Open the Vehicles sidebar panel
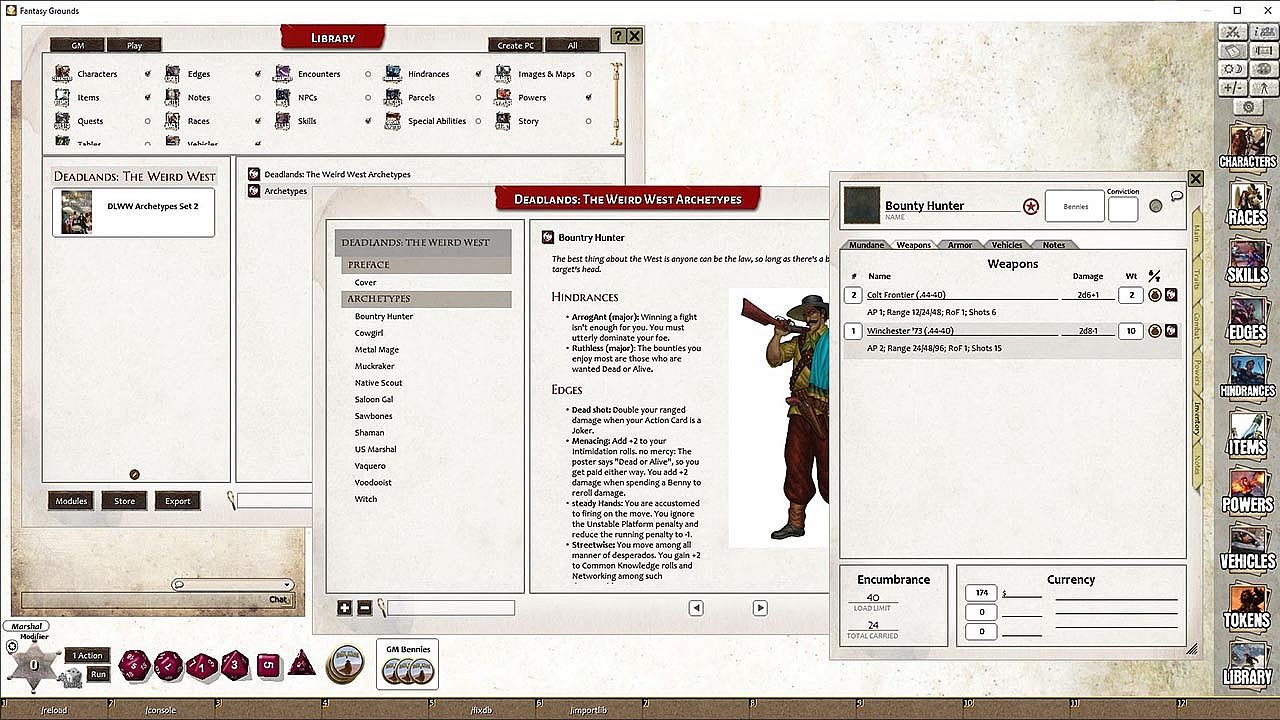Viewport: 1280px width, 720px height. point(1247,547)
